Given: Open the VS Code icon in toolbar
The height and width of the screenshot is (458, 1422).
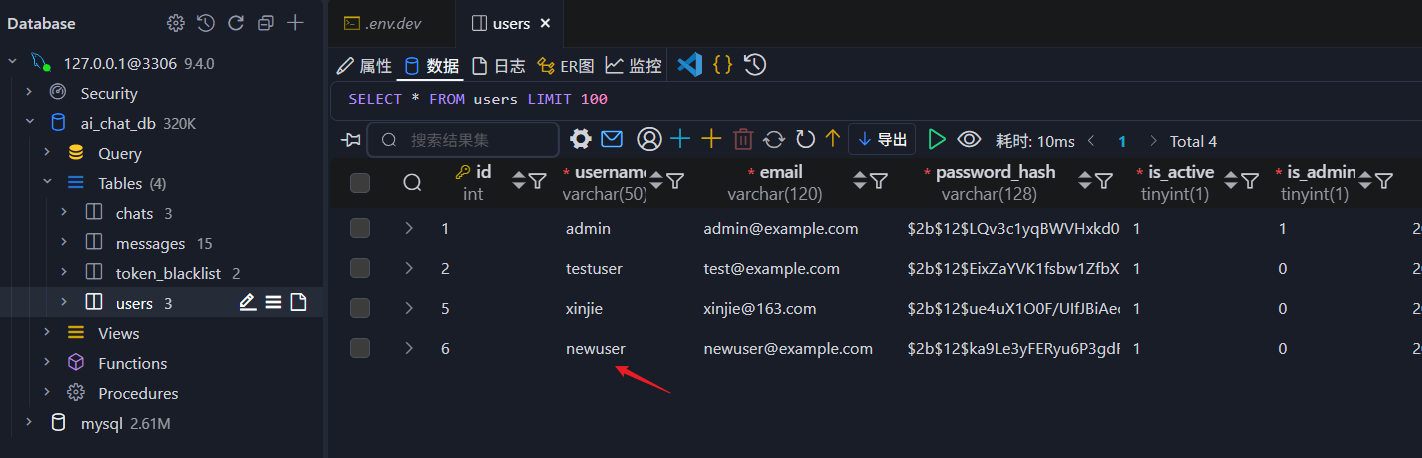Looking at the screenshot, I should coord(689,65).
